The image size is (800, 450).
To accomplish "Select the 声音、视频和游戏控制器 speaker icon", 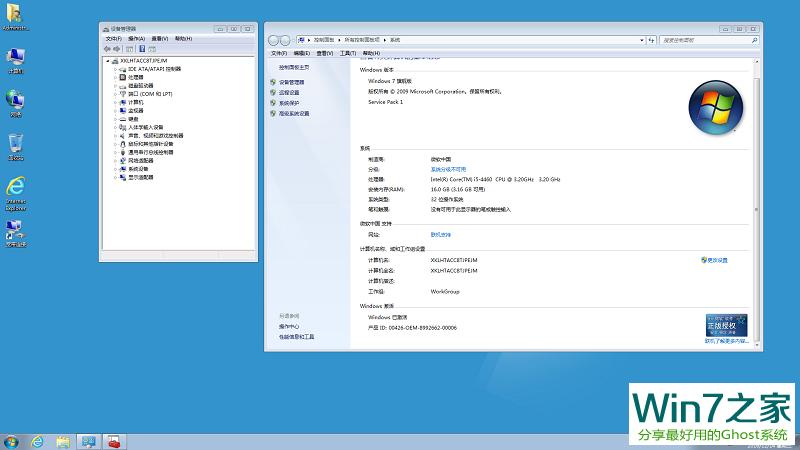I will [122, 136].
